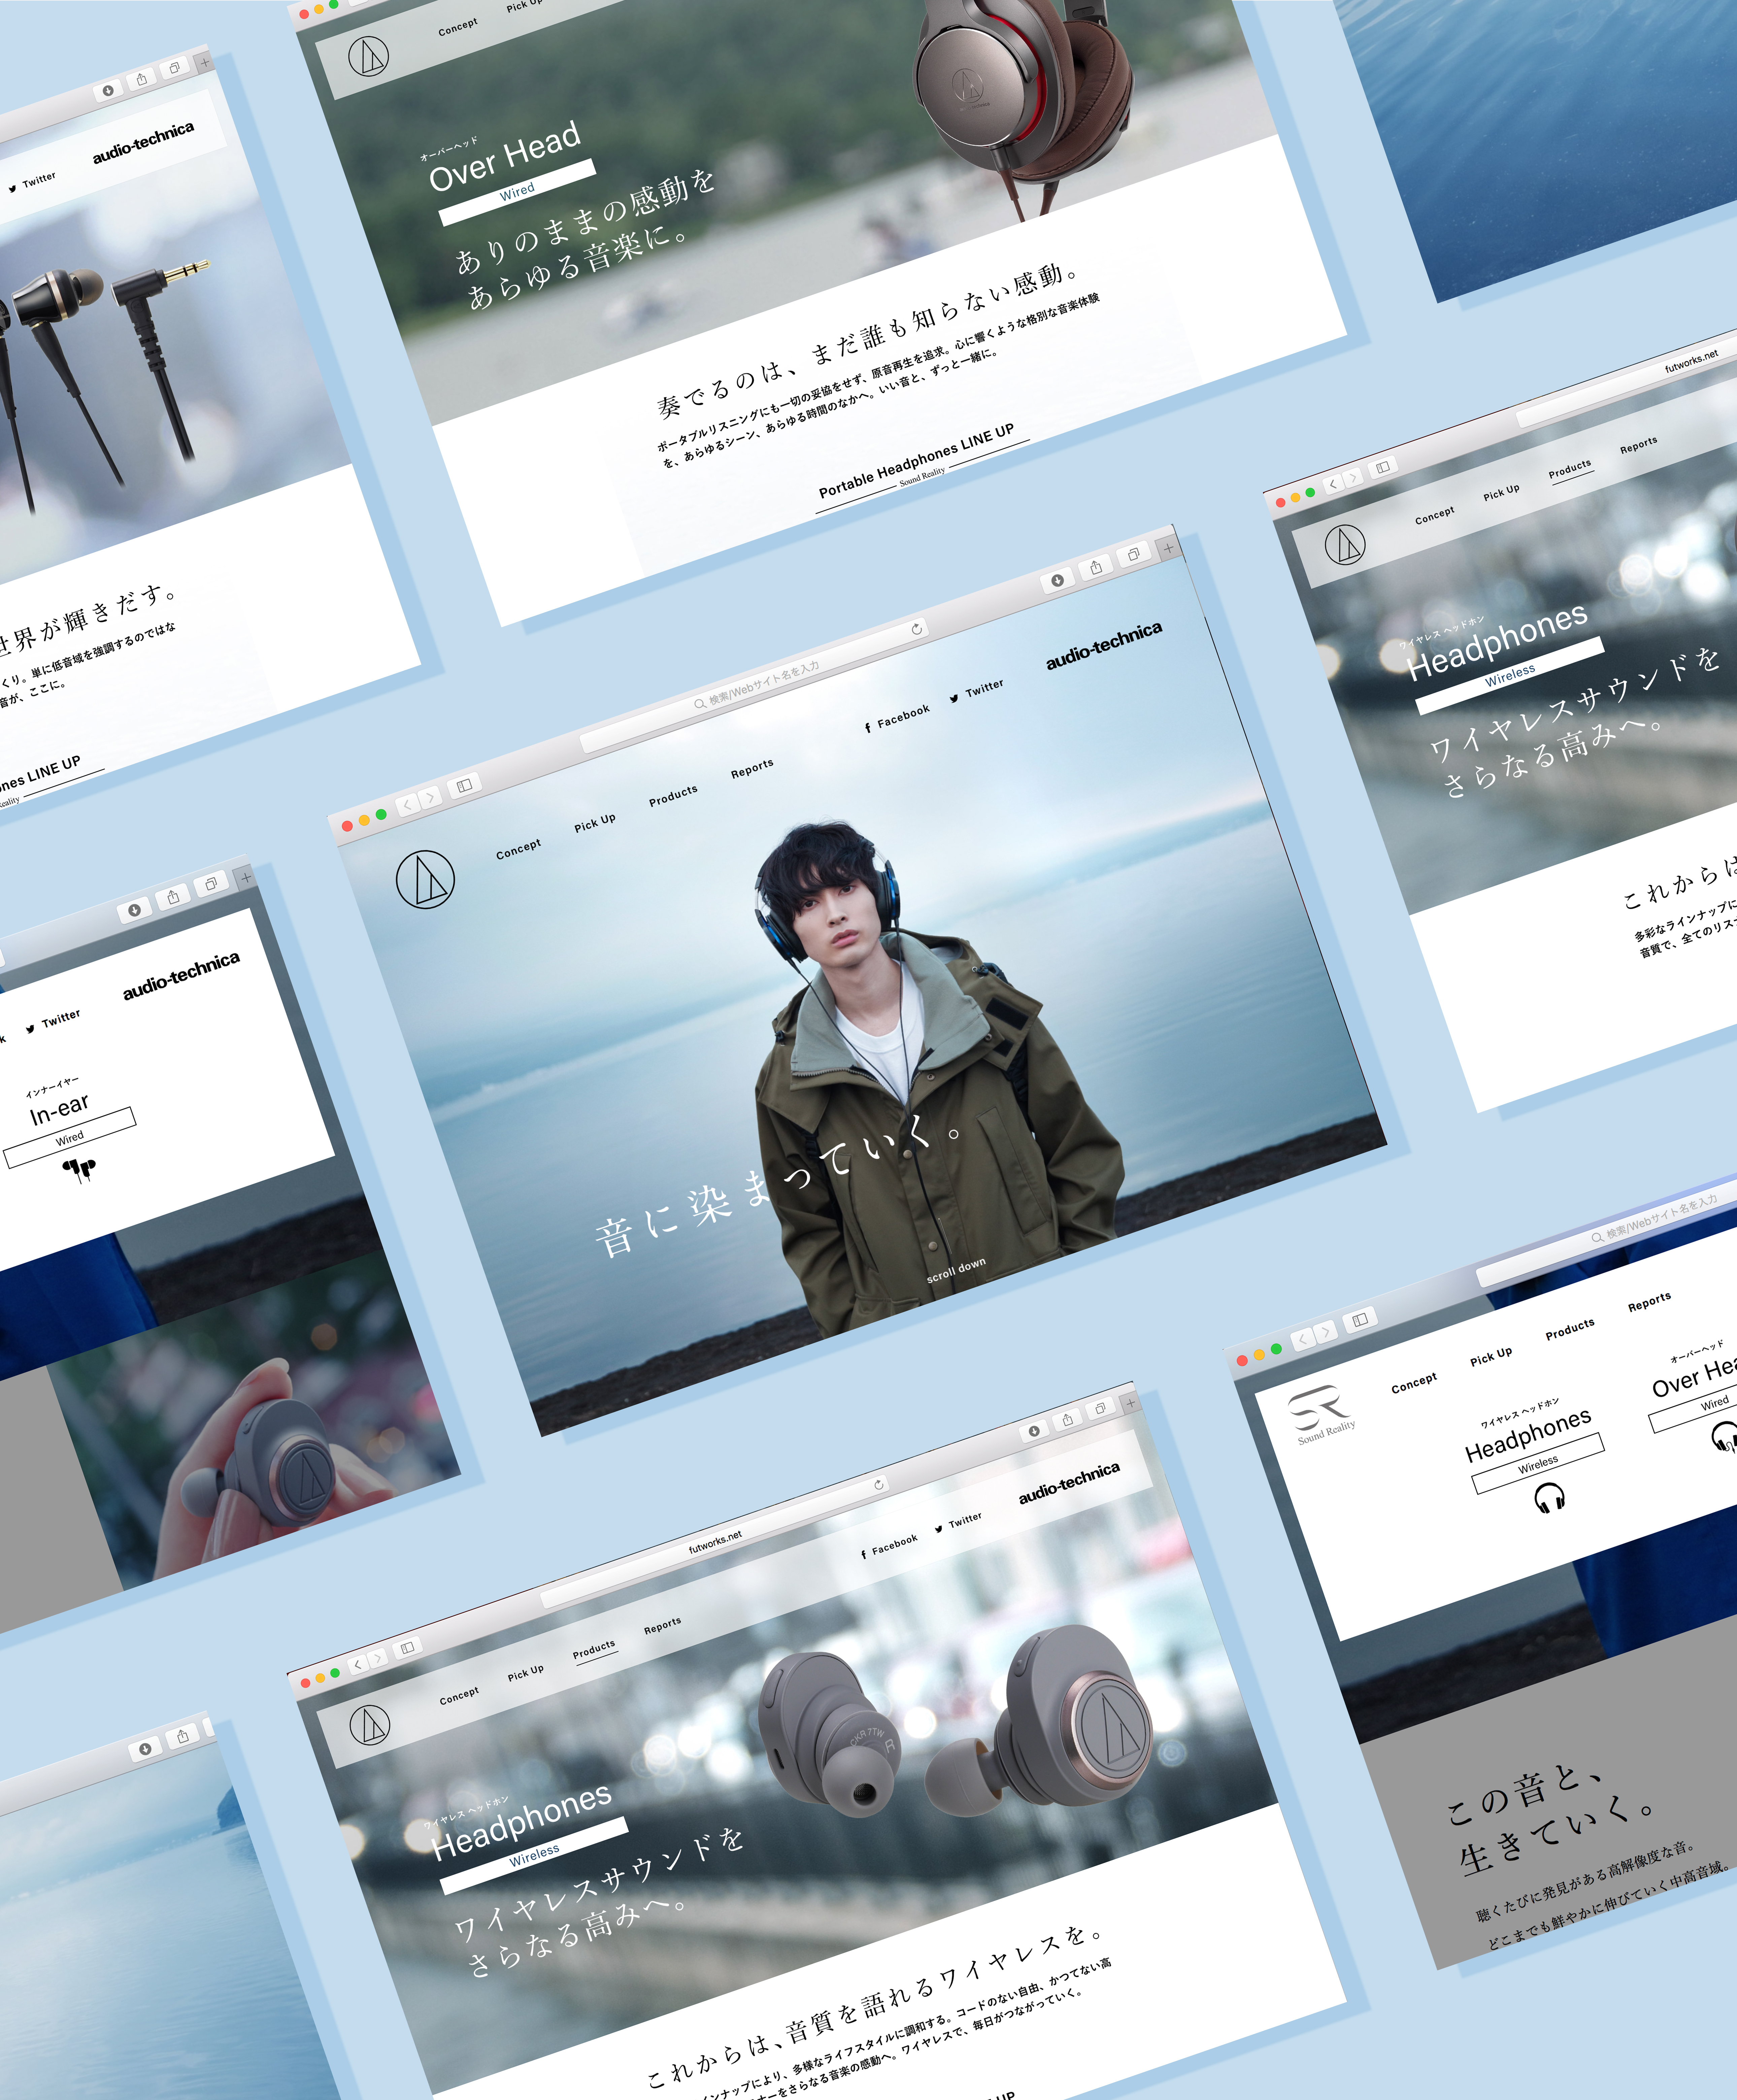This screenshot has height=2100, width=1737.
Task: Reload page in the man-in-parka hero window
Action: 916,629
